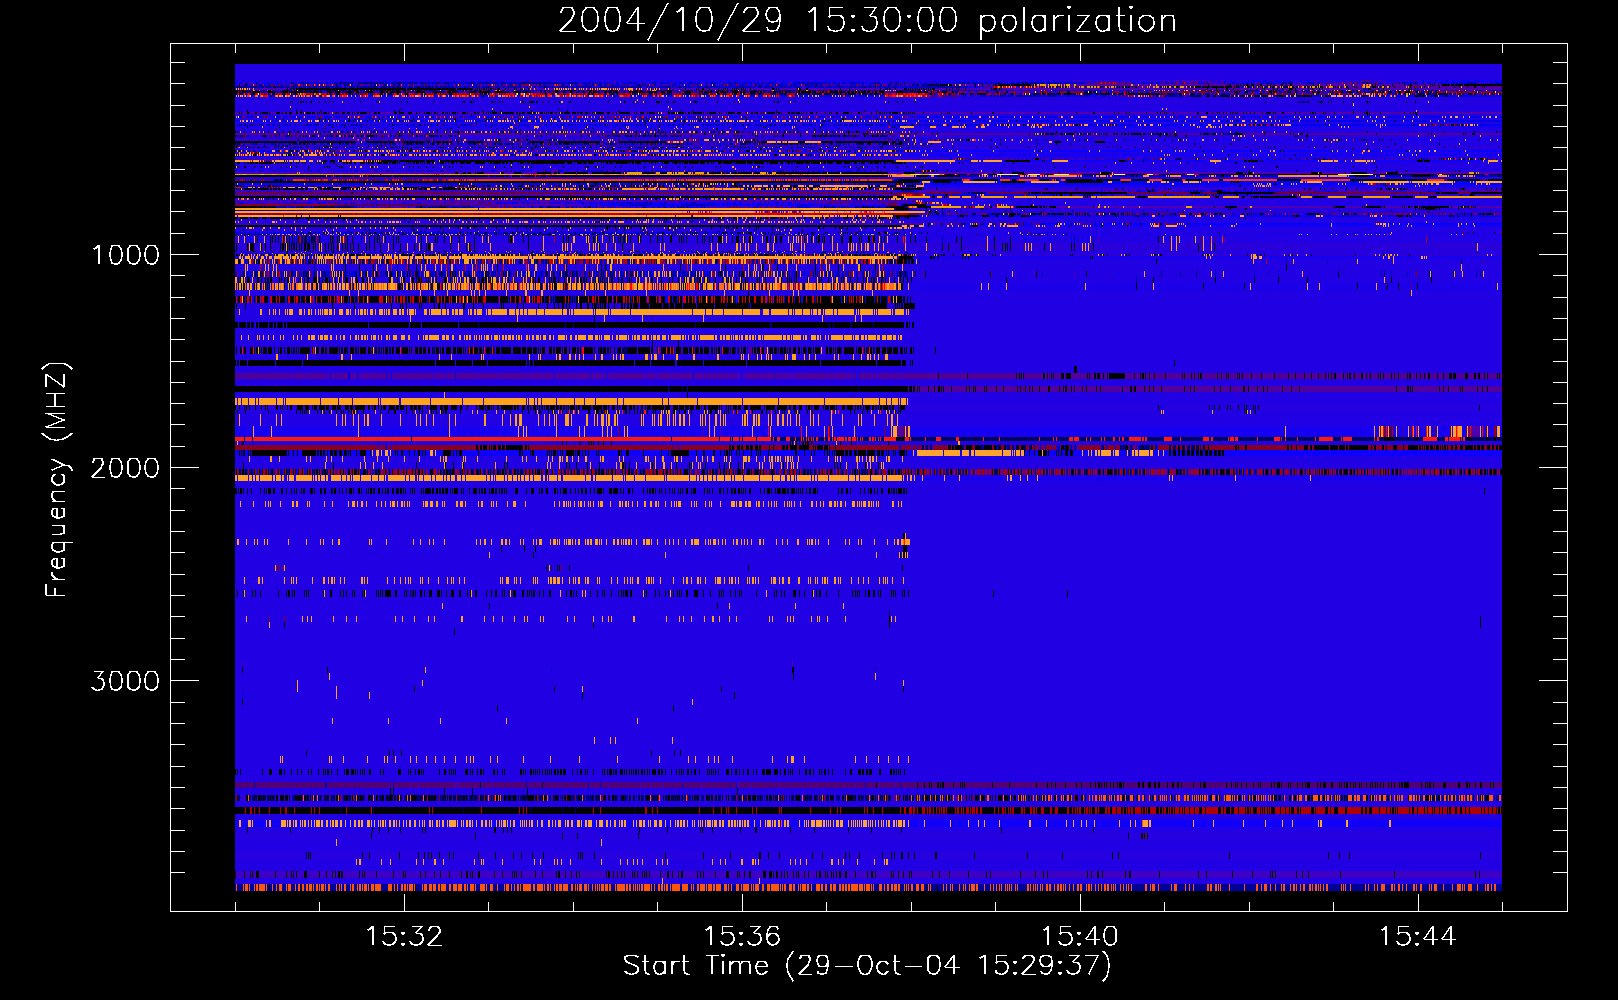The width and height of the screenshot is (1618, 1000).
Task: Select the 'Start Time (29-Oct-04 15:29:37)' label
Action: click(867, 966)
